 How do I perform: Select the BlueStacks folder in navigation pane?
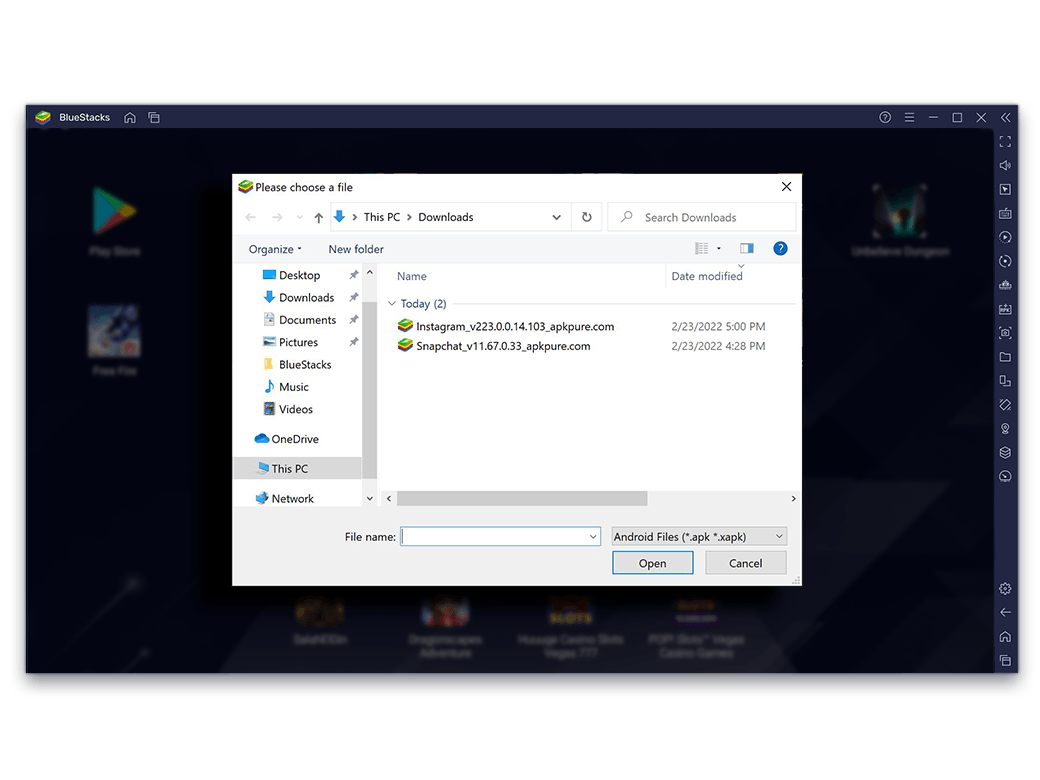click(x=305, y=365)
